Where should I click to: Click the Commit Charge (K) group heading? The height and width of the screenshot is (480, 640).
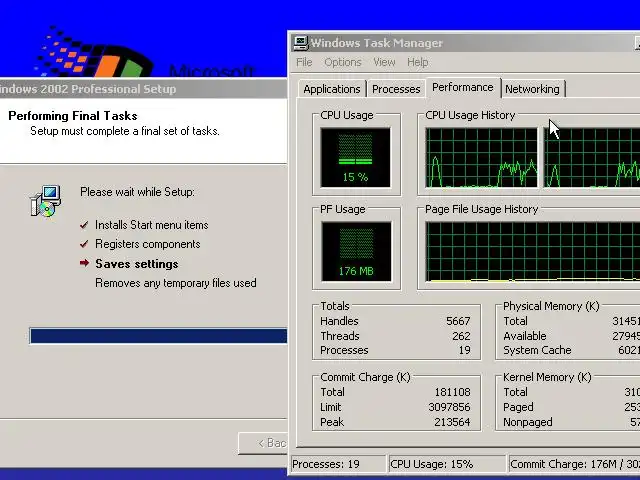[x=365, y=377]
